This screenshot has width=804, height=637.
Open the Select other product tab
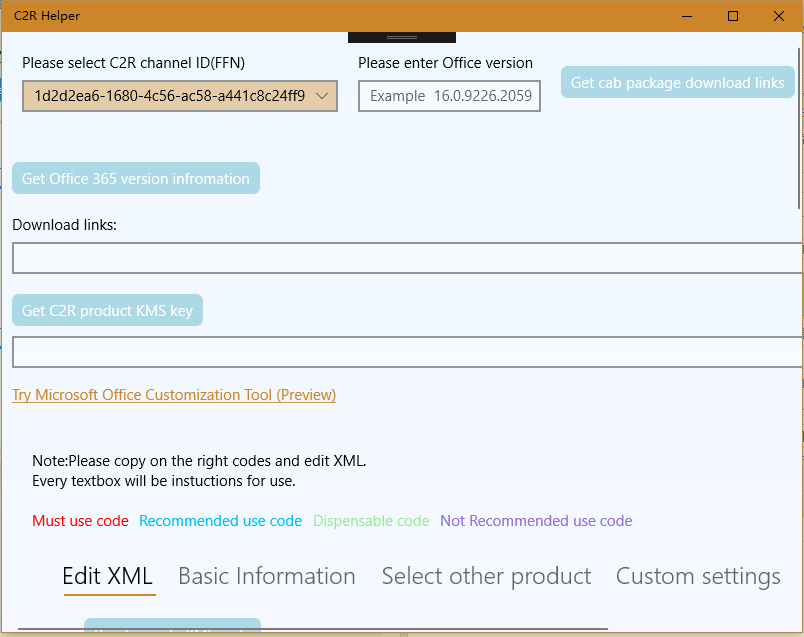(x=486, y=576)
